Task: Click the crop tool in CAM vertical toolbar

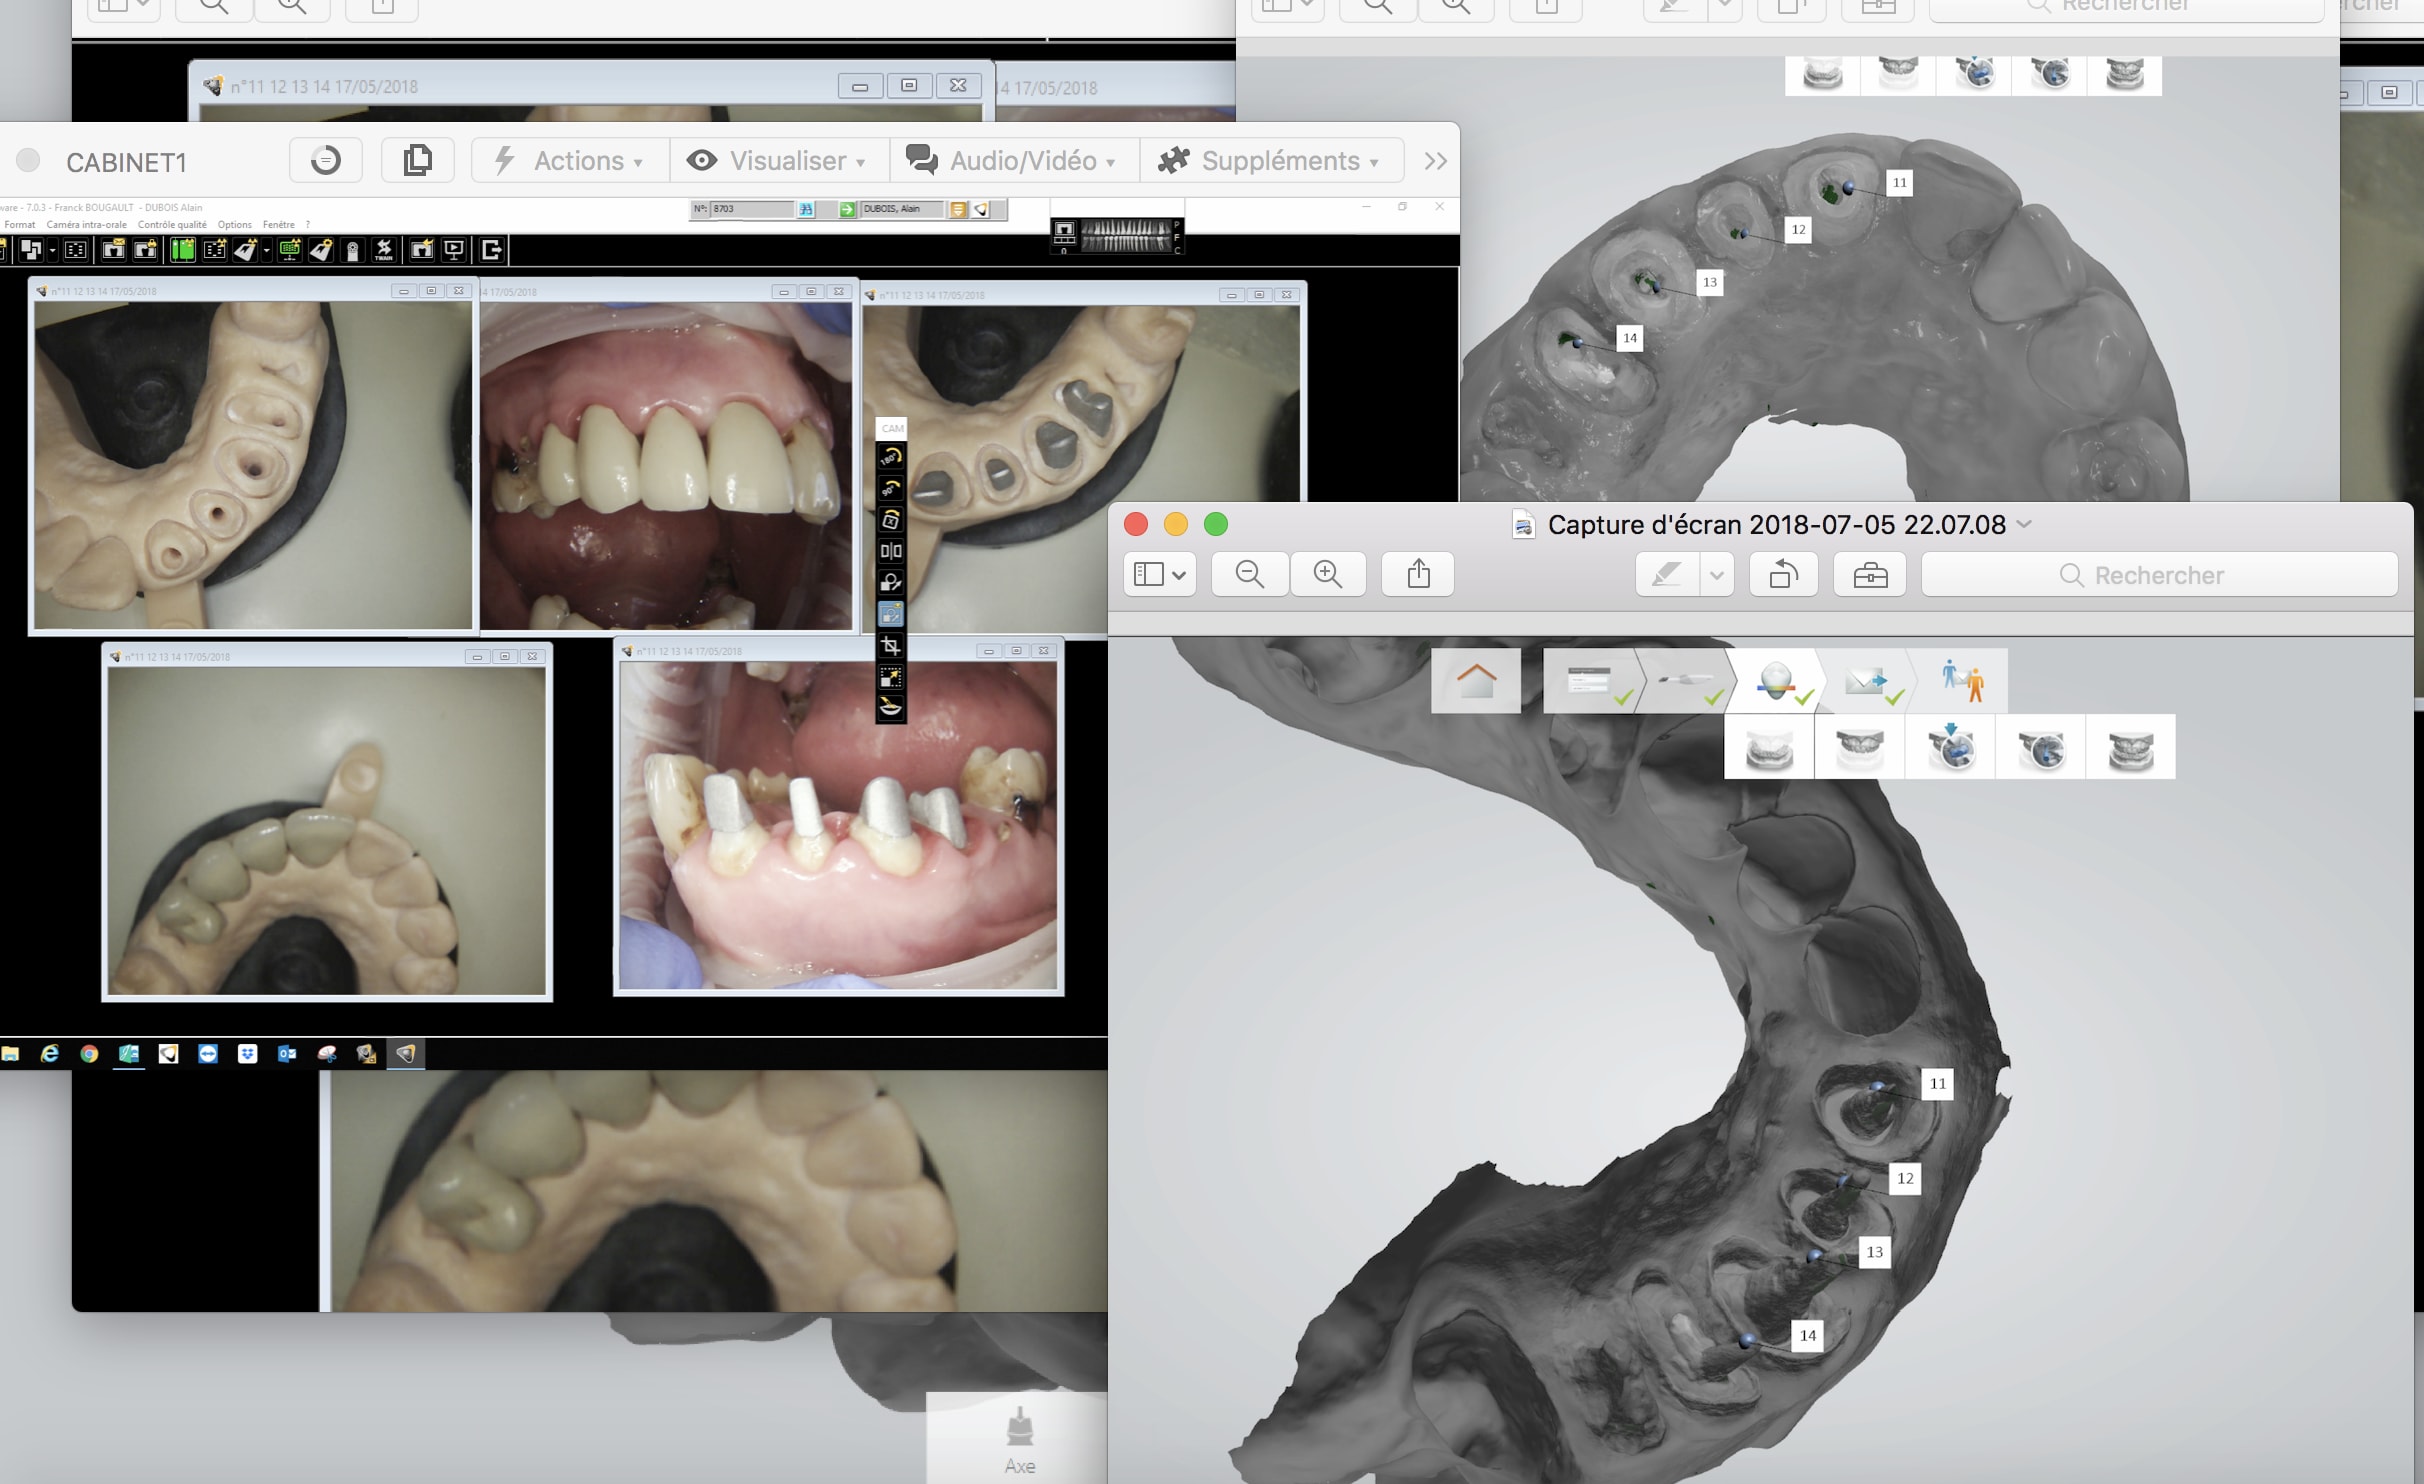Action: tap(890, 646)
